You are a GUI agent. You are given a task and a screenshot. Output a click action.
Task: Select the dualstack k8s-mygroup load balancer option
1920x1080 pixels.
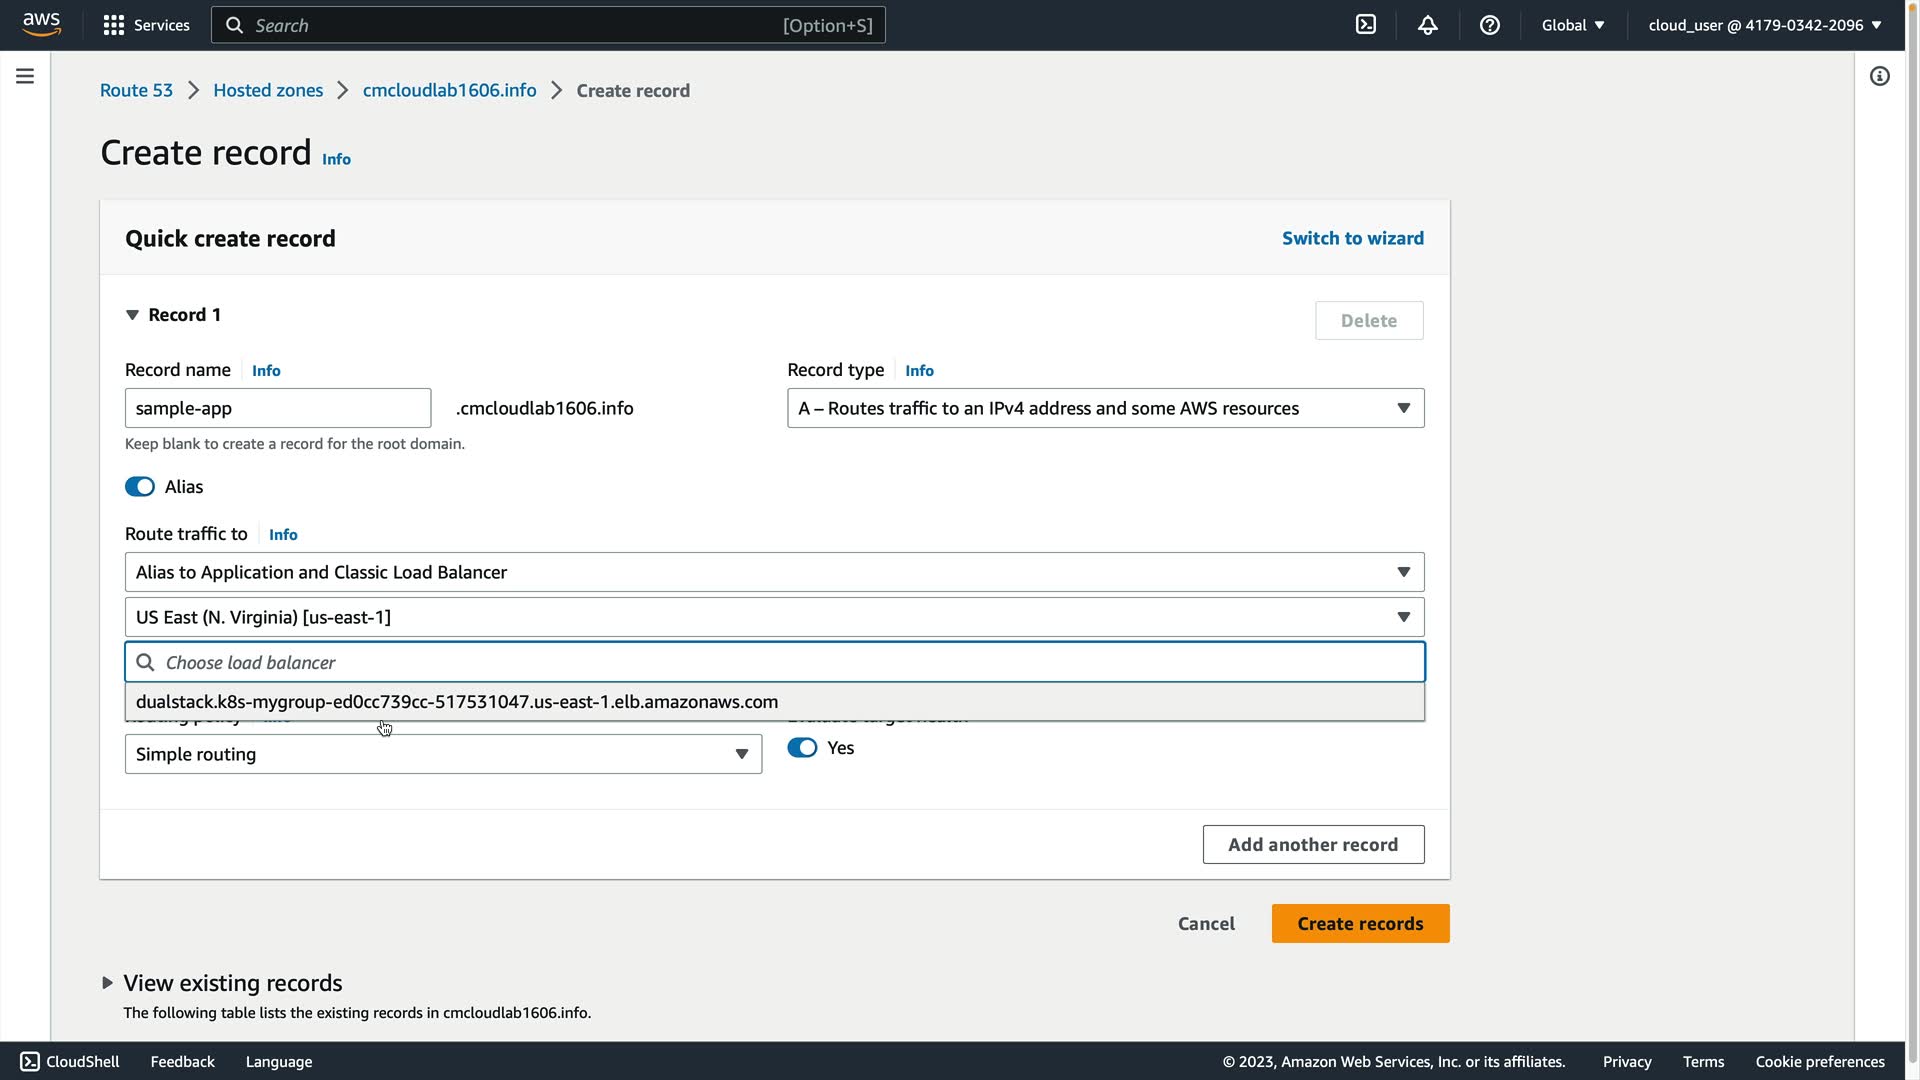point(457,702)
